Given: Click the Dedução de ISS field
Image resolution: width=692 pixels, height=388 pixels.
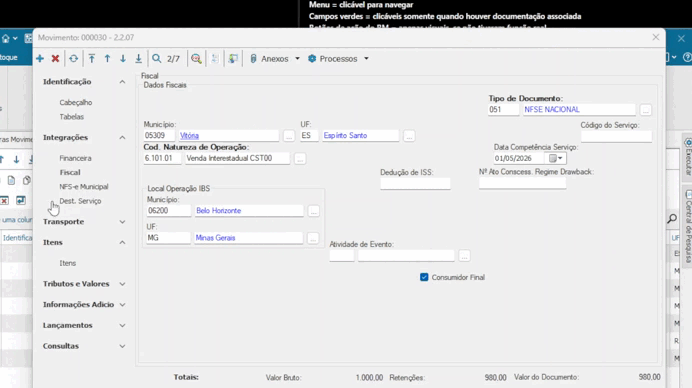Looking at the screenshot, I should 415,184.
